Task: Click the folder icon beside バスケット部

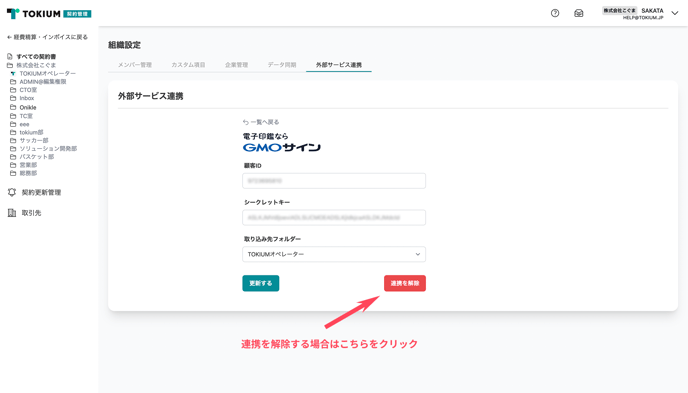Action: pyautogui.click(x=13, y=157)
